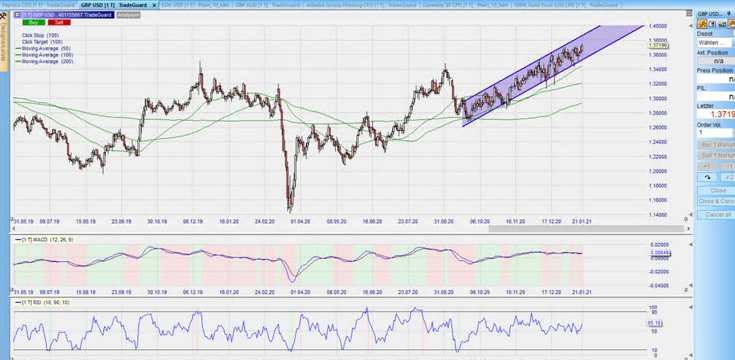Click the Letzter price 1.3719
The width and height of the screenshot is (735, 360).
[x=716, y=114]
